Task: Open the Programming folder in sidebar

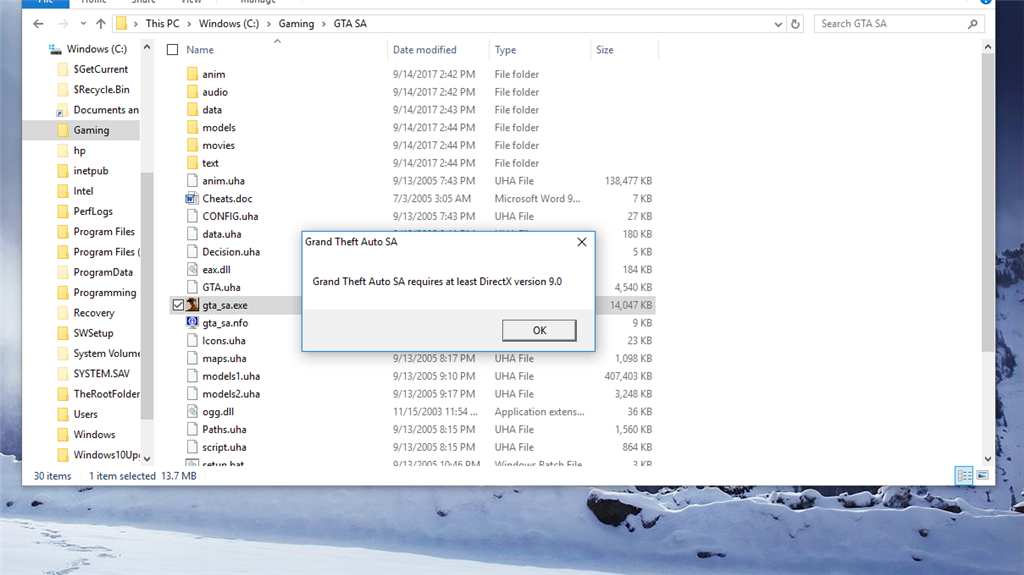Action: click(x=104, y=292)
